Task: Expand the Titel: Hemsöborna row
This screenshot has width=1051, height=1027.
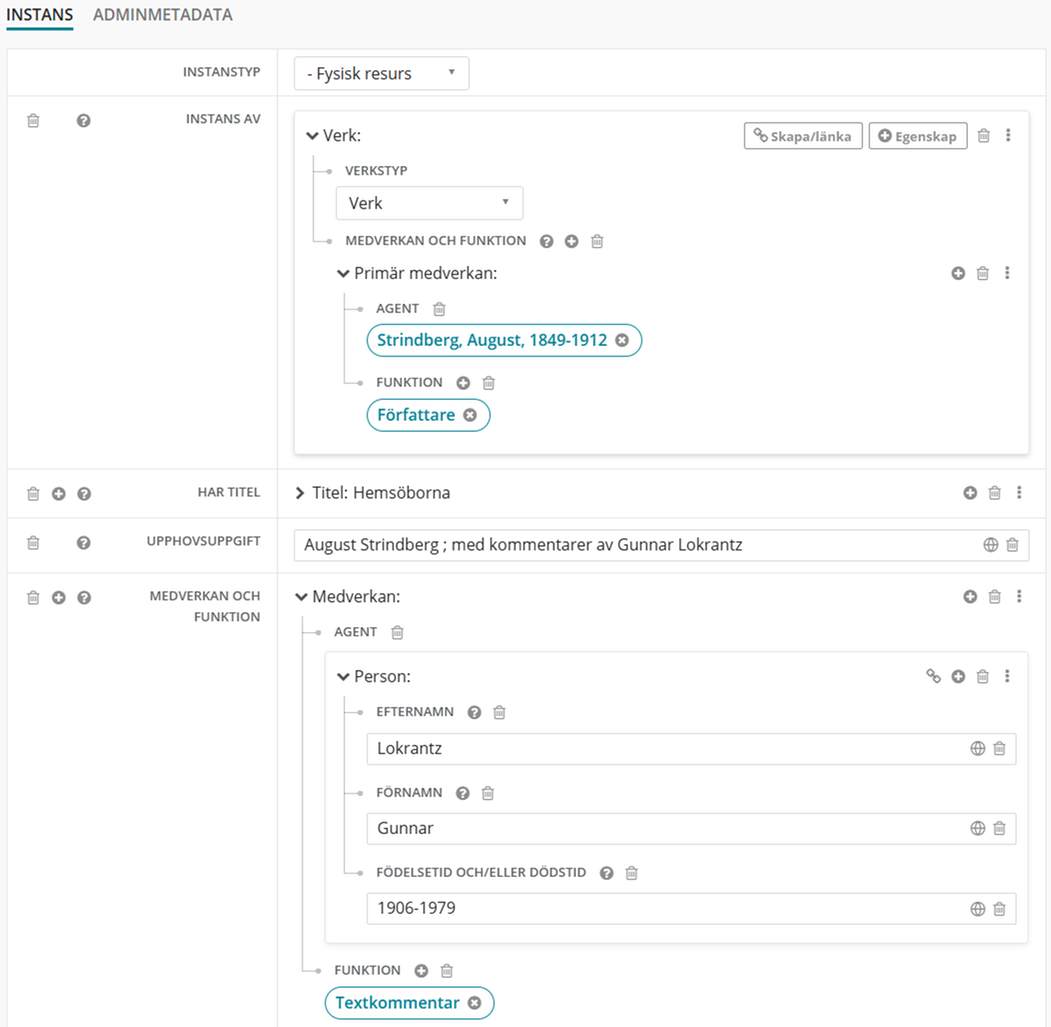Action: [300, 493]
